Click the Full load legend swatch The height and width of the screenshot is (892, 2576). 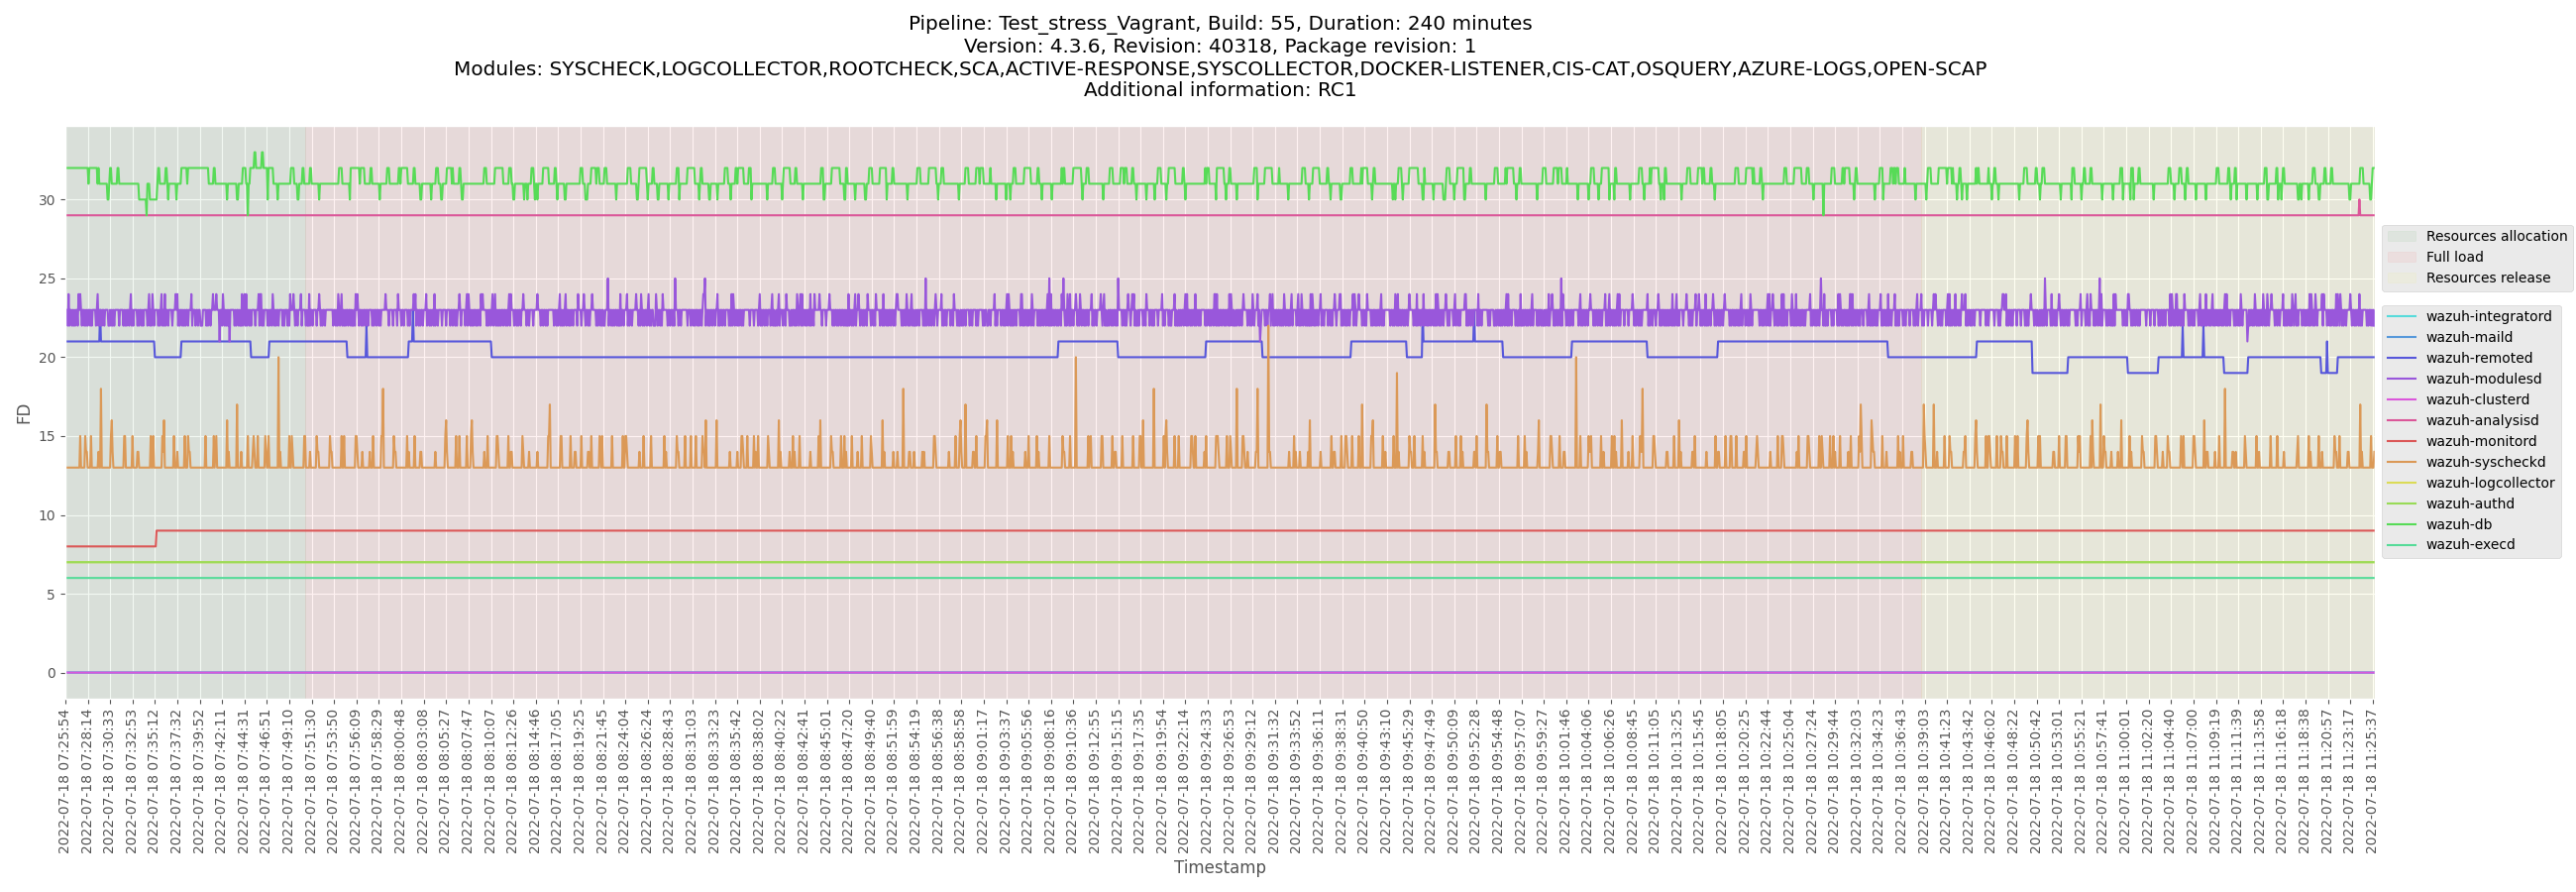(x=2401, y=258)
